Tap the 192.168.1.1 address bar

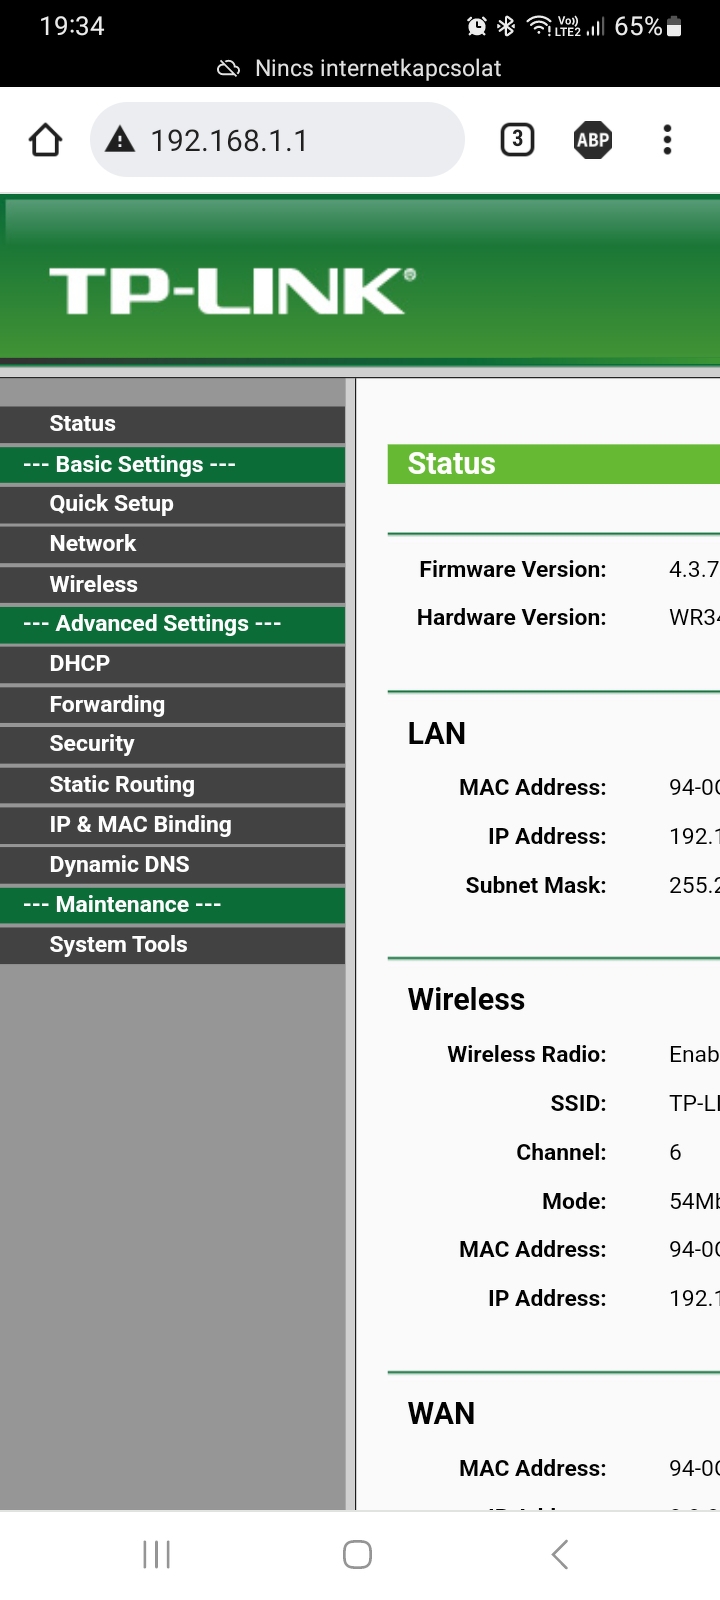(x=290, y=140)
